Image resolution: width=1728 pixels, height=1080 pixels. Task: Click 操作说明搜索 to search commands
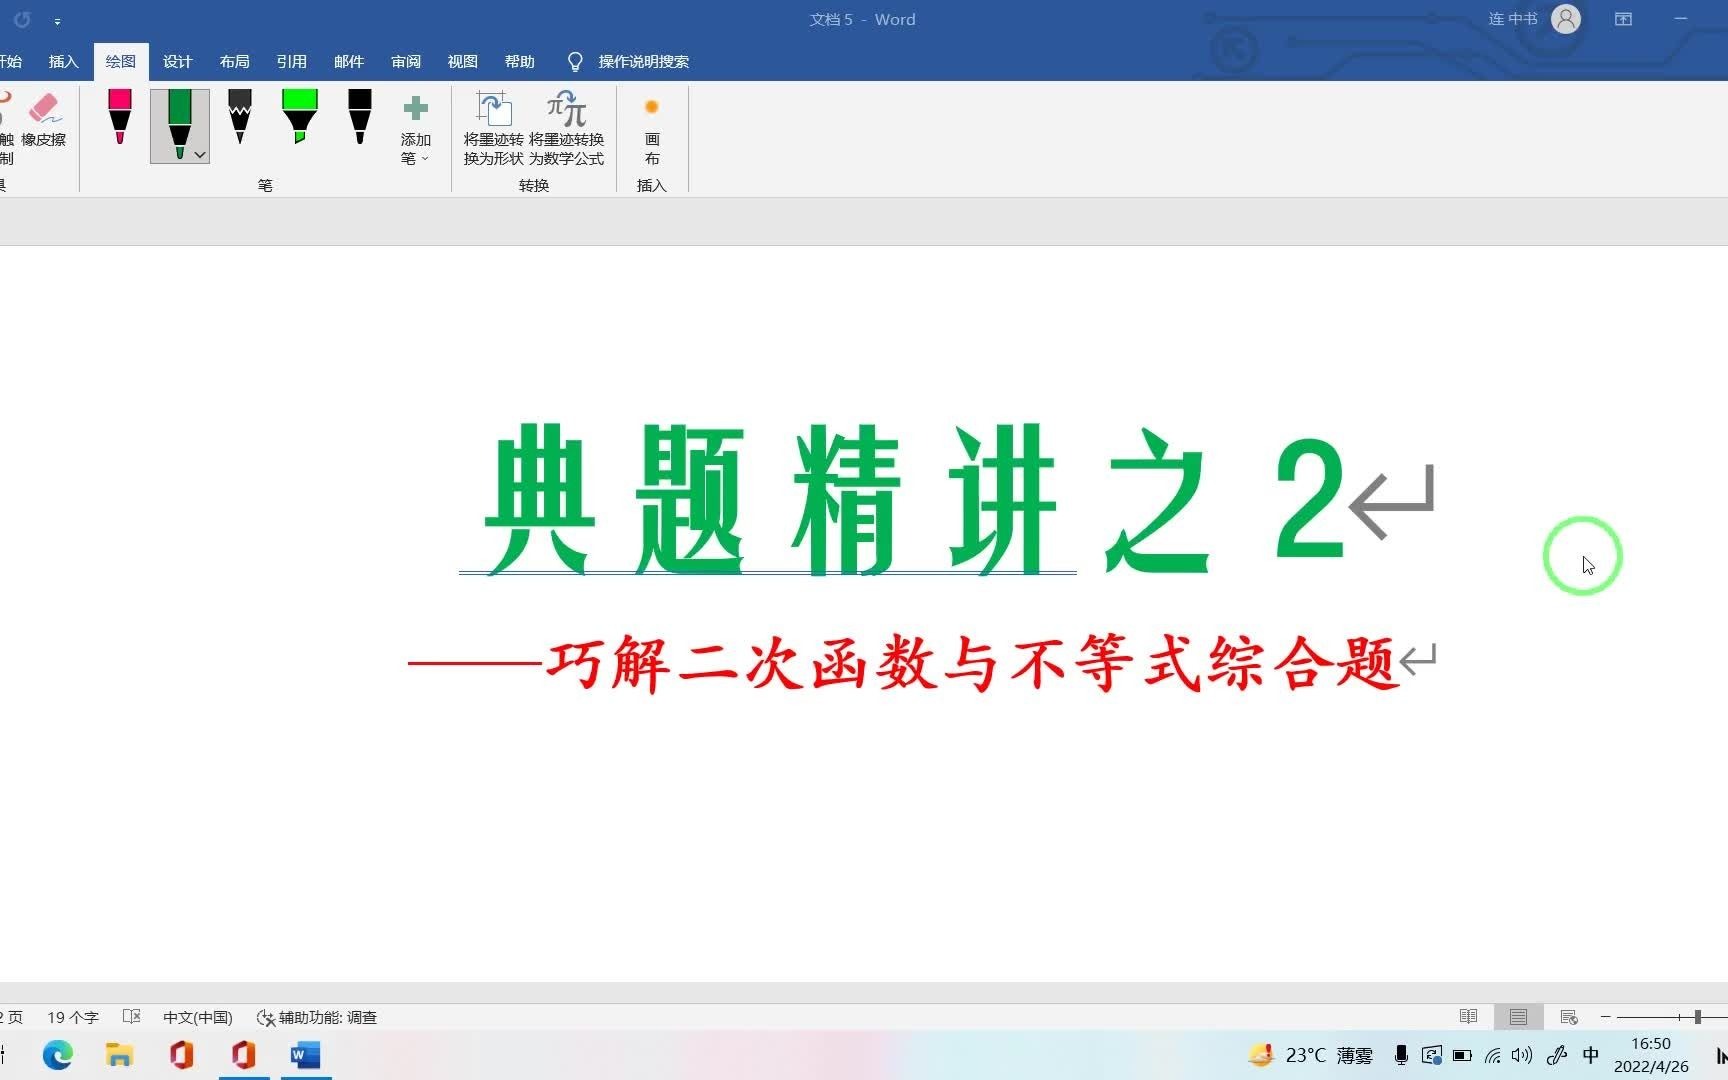pyautogui.click(x=642, y=61)
